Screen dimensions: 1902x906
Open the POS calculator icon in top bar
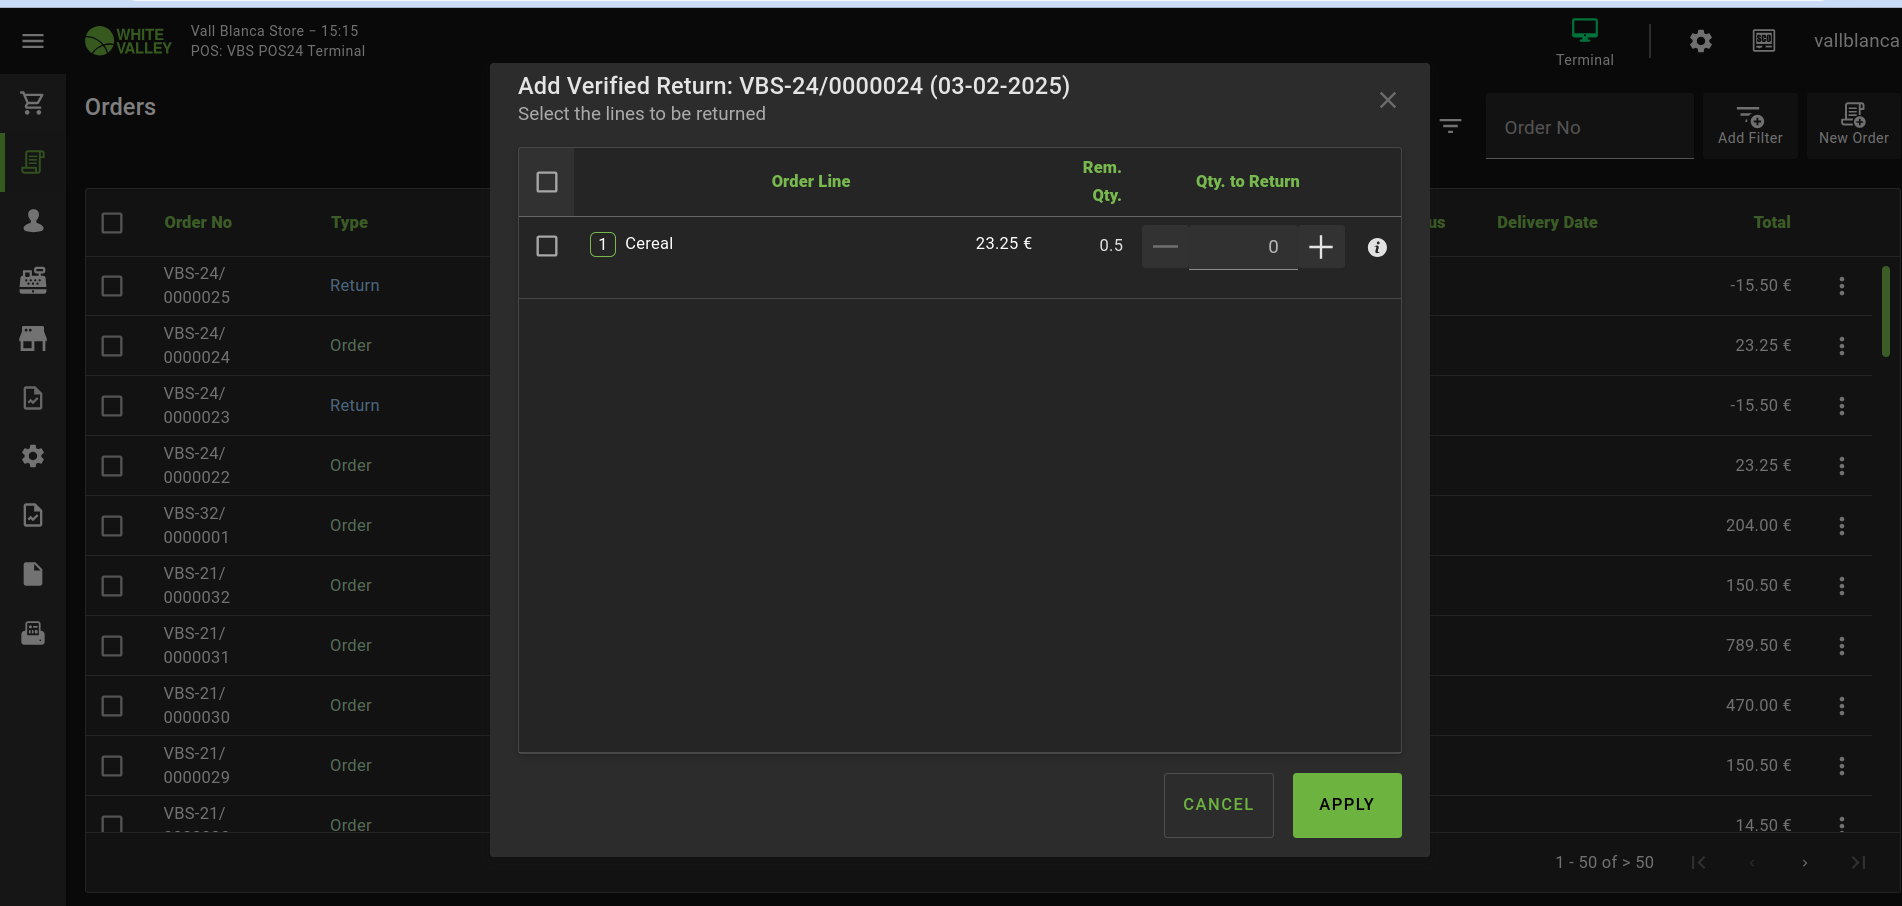tap(1764, 41)
